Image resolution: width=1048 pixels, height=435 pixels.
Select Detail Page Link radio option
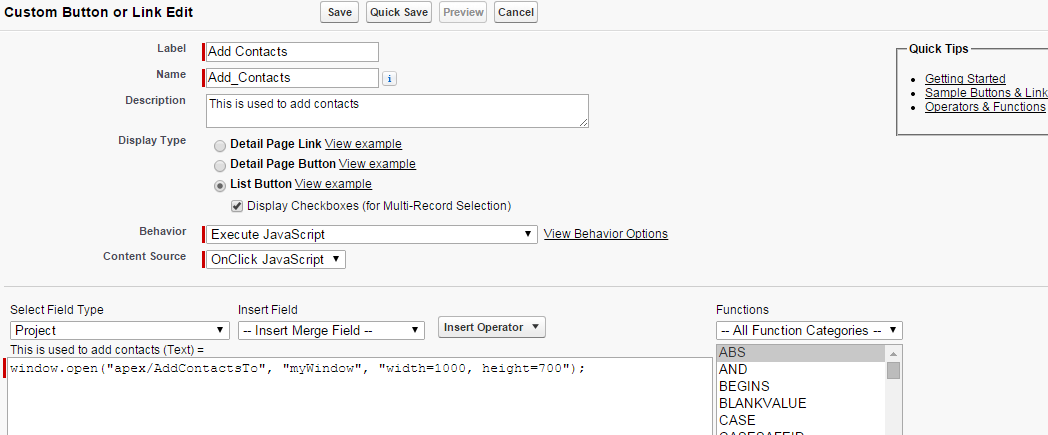coord(220,145)
